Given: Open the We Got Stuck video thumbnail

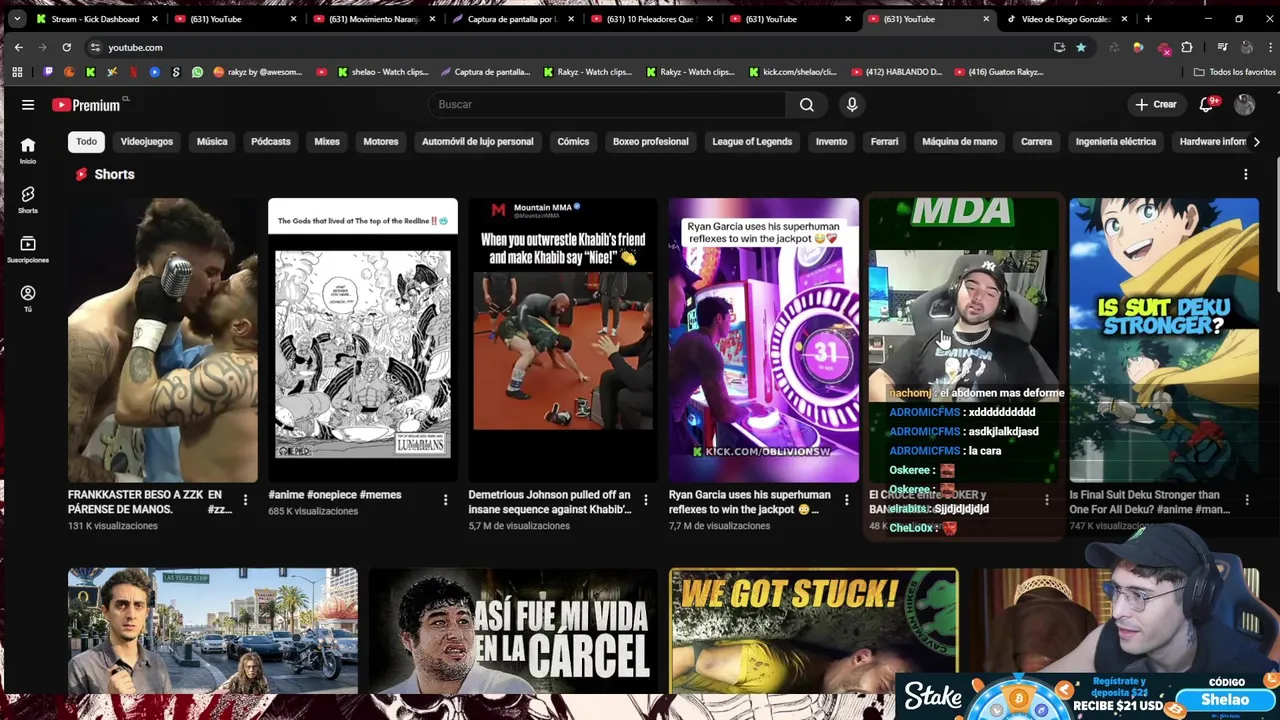Looking at the screenshot, I should pyautogui.click(x=813, y=630).
